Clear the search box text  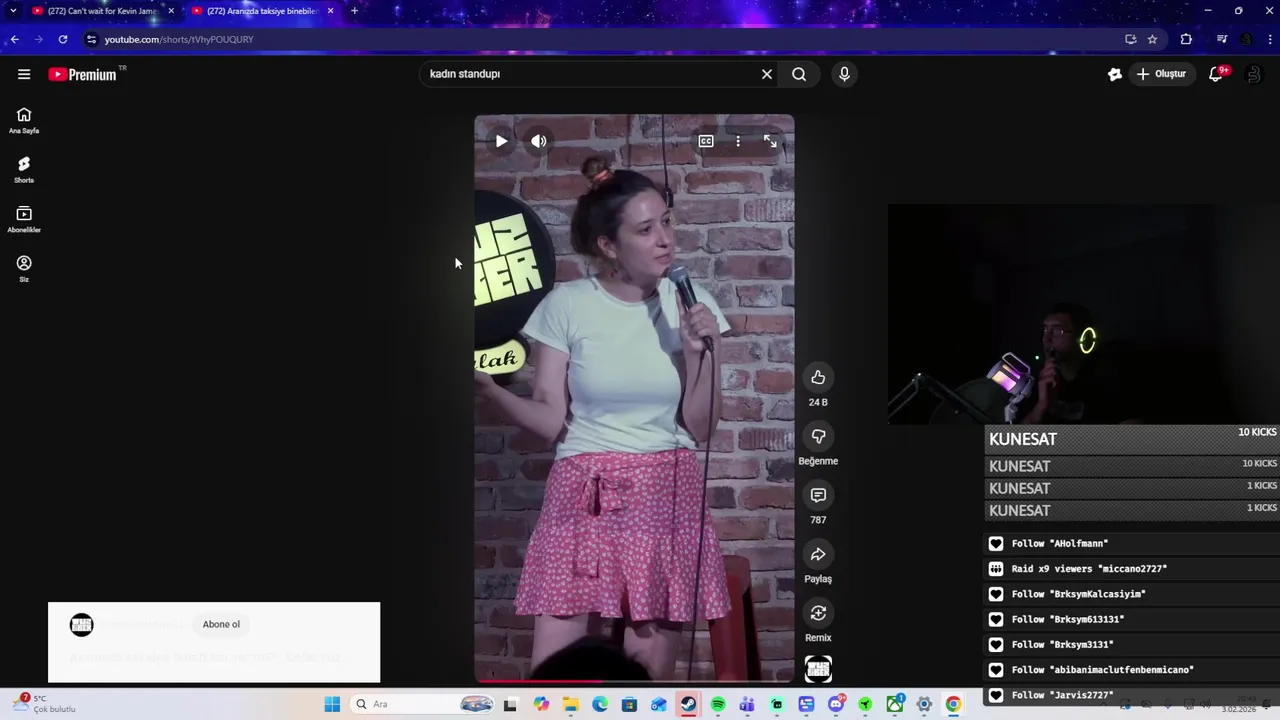[767, 74]
